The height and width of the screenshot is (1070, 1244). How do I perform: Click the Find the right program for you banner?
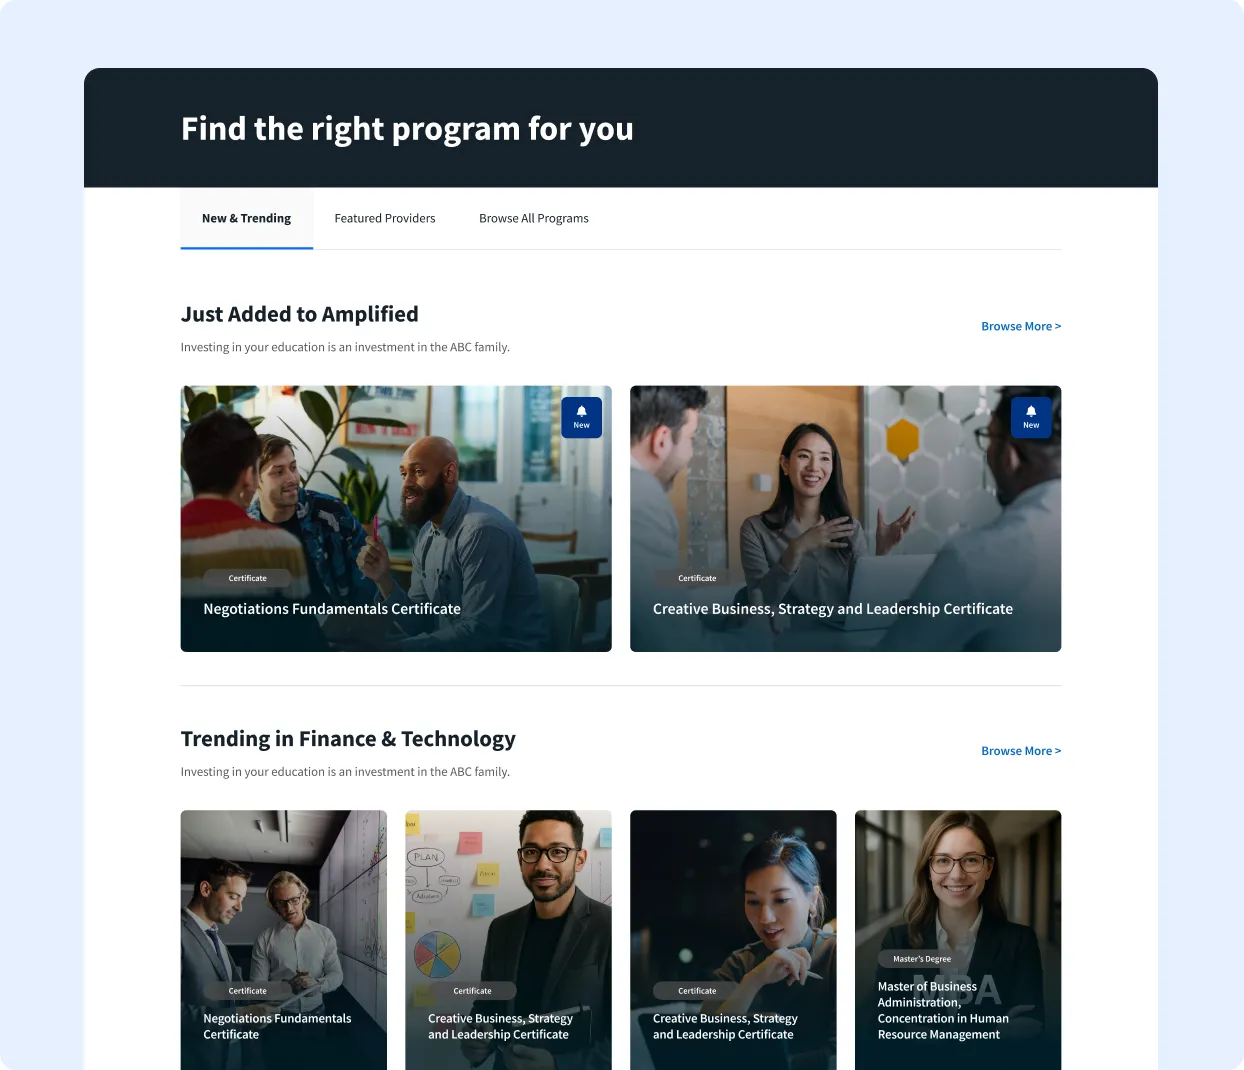click(407, 129)
